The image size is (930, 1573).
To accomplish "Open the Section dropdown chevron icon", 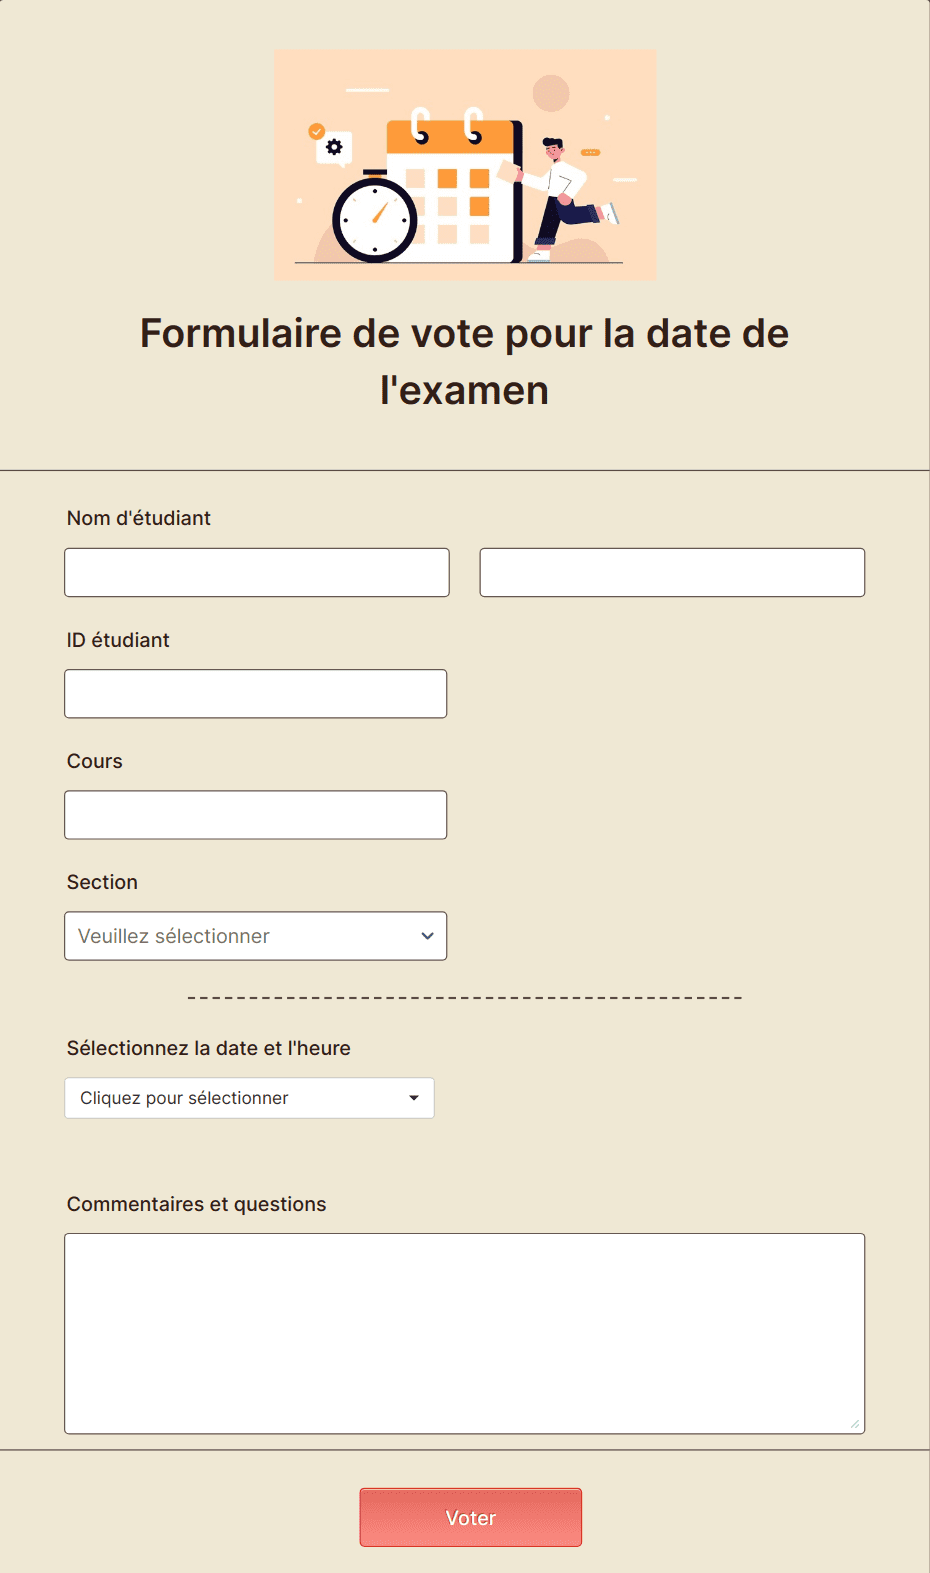I will click(x=428, y=936).
